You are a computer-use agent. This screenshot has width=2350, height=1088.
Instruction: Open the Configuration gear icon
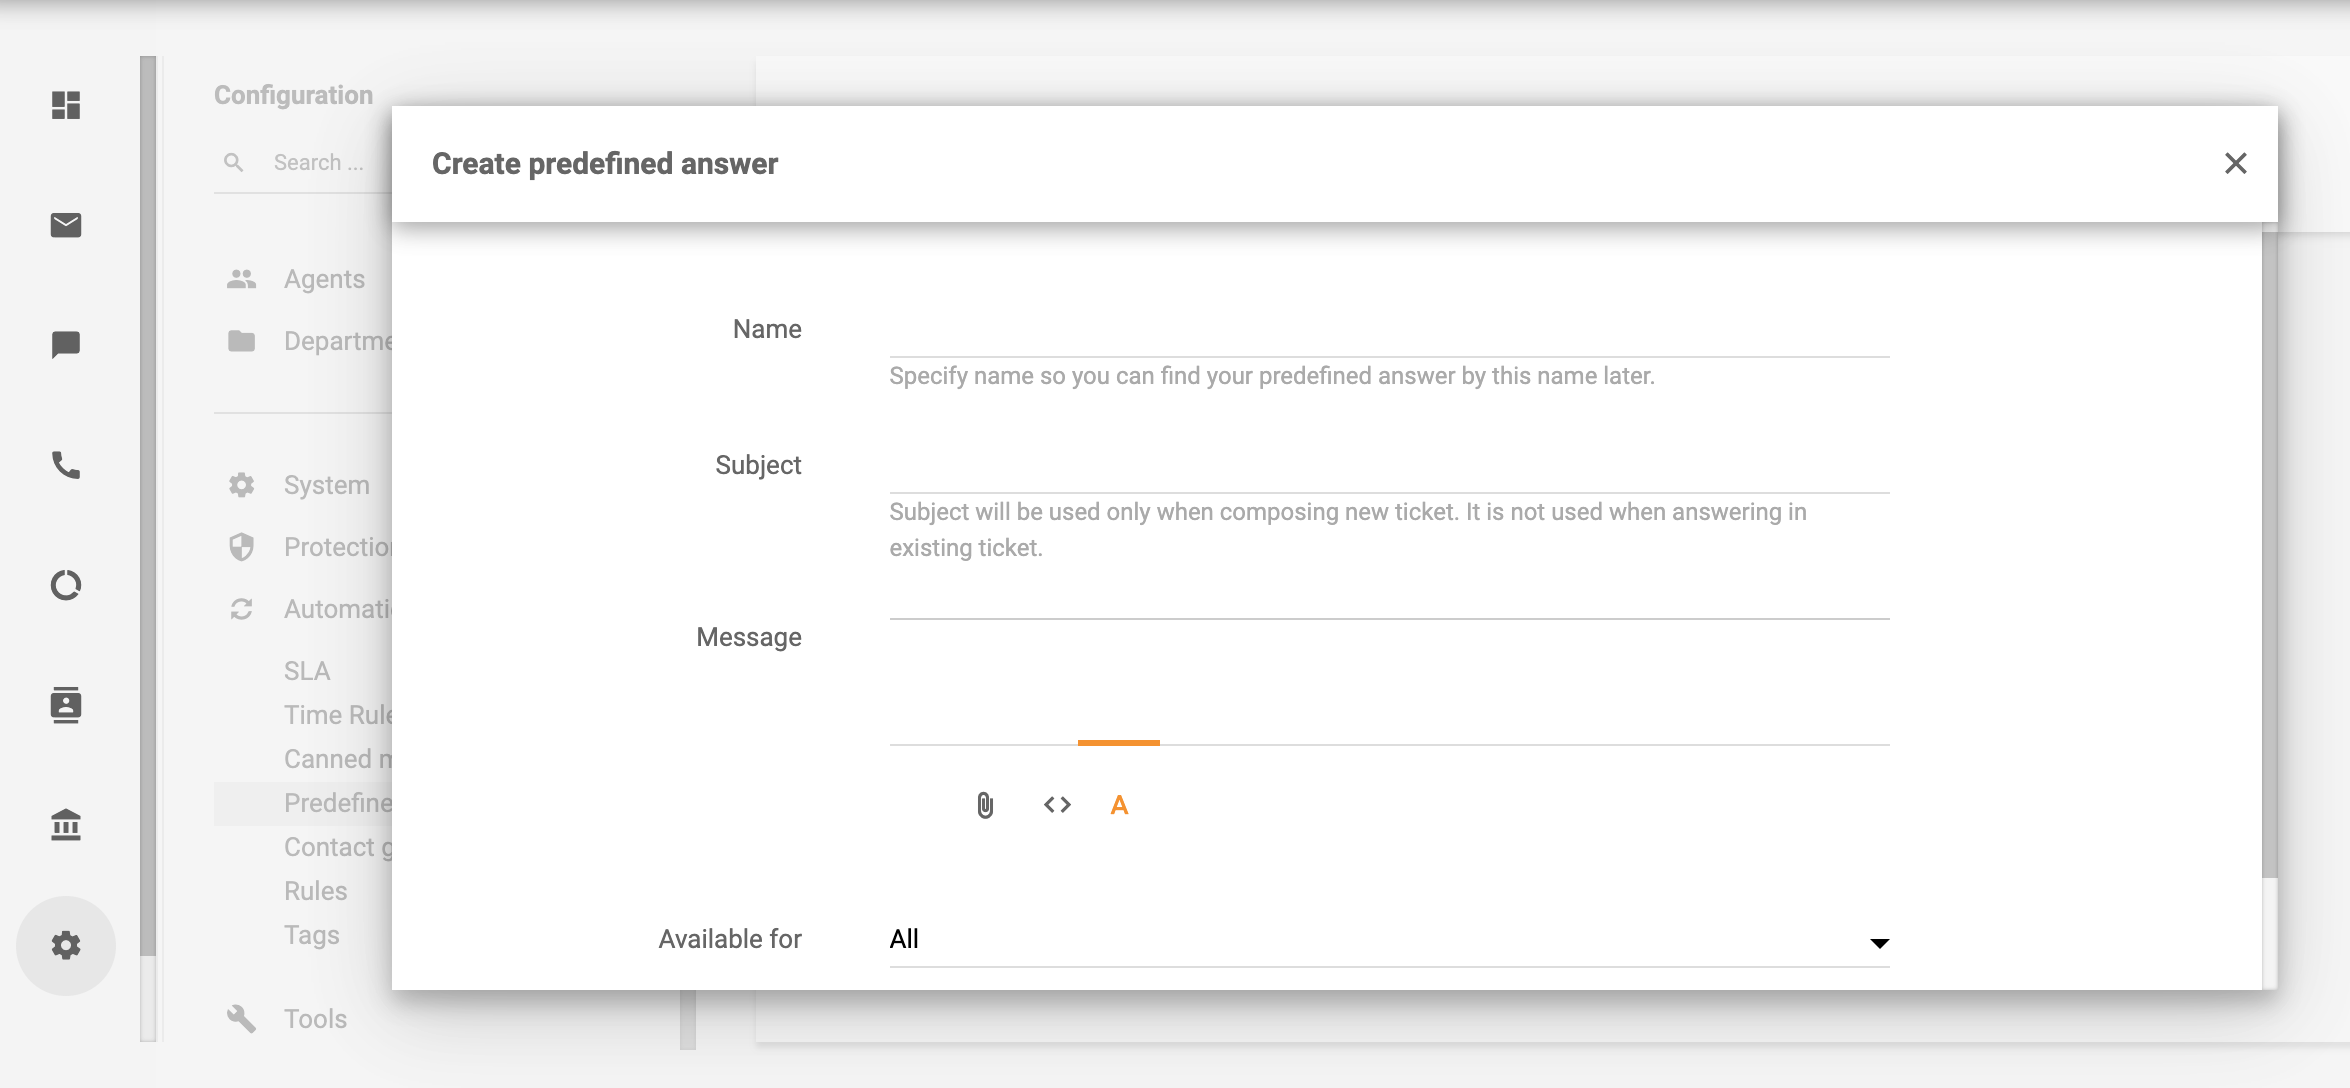pyautogui.click(x=66, y=943)
